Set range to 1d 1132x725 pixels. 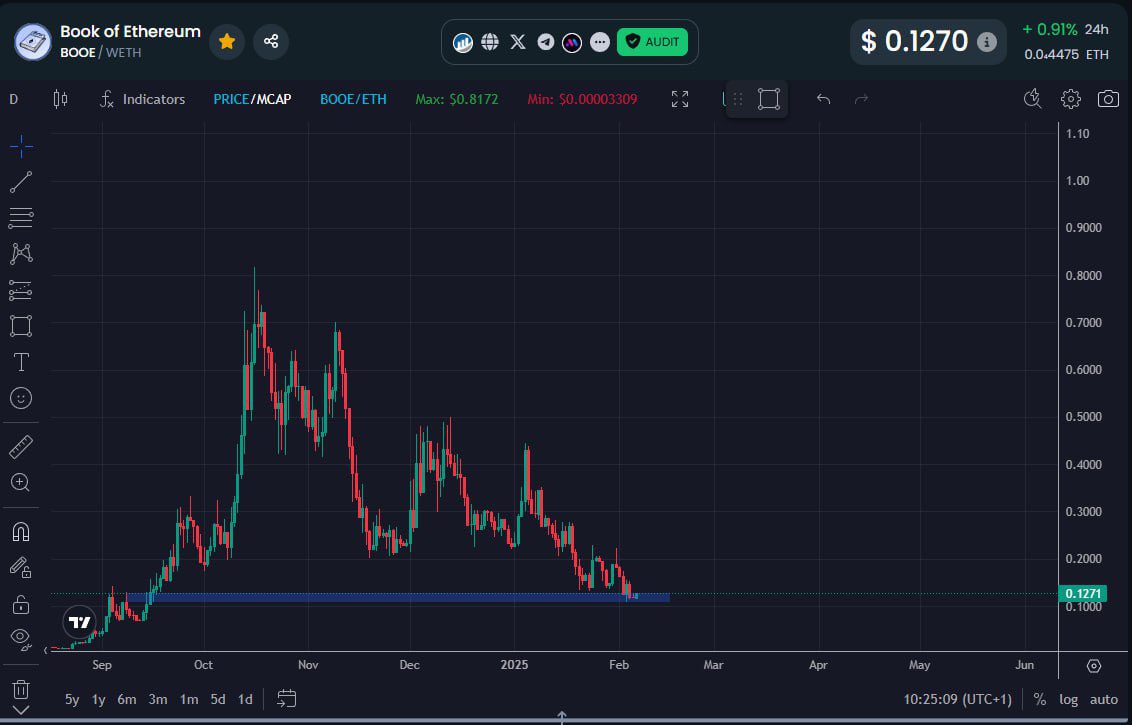245,699
